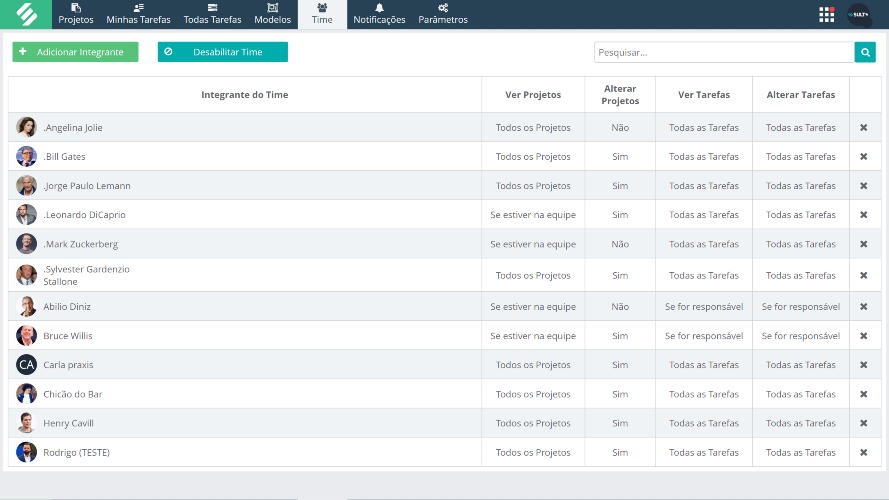Remove .Angelina Jolie from the team
The image size is (889, 500).
coord(863,128)
